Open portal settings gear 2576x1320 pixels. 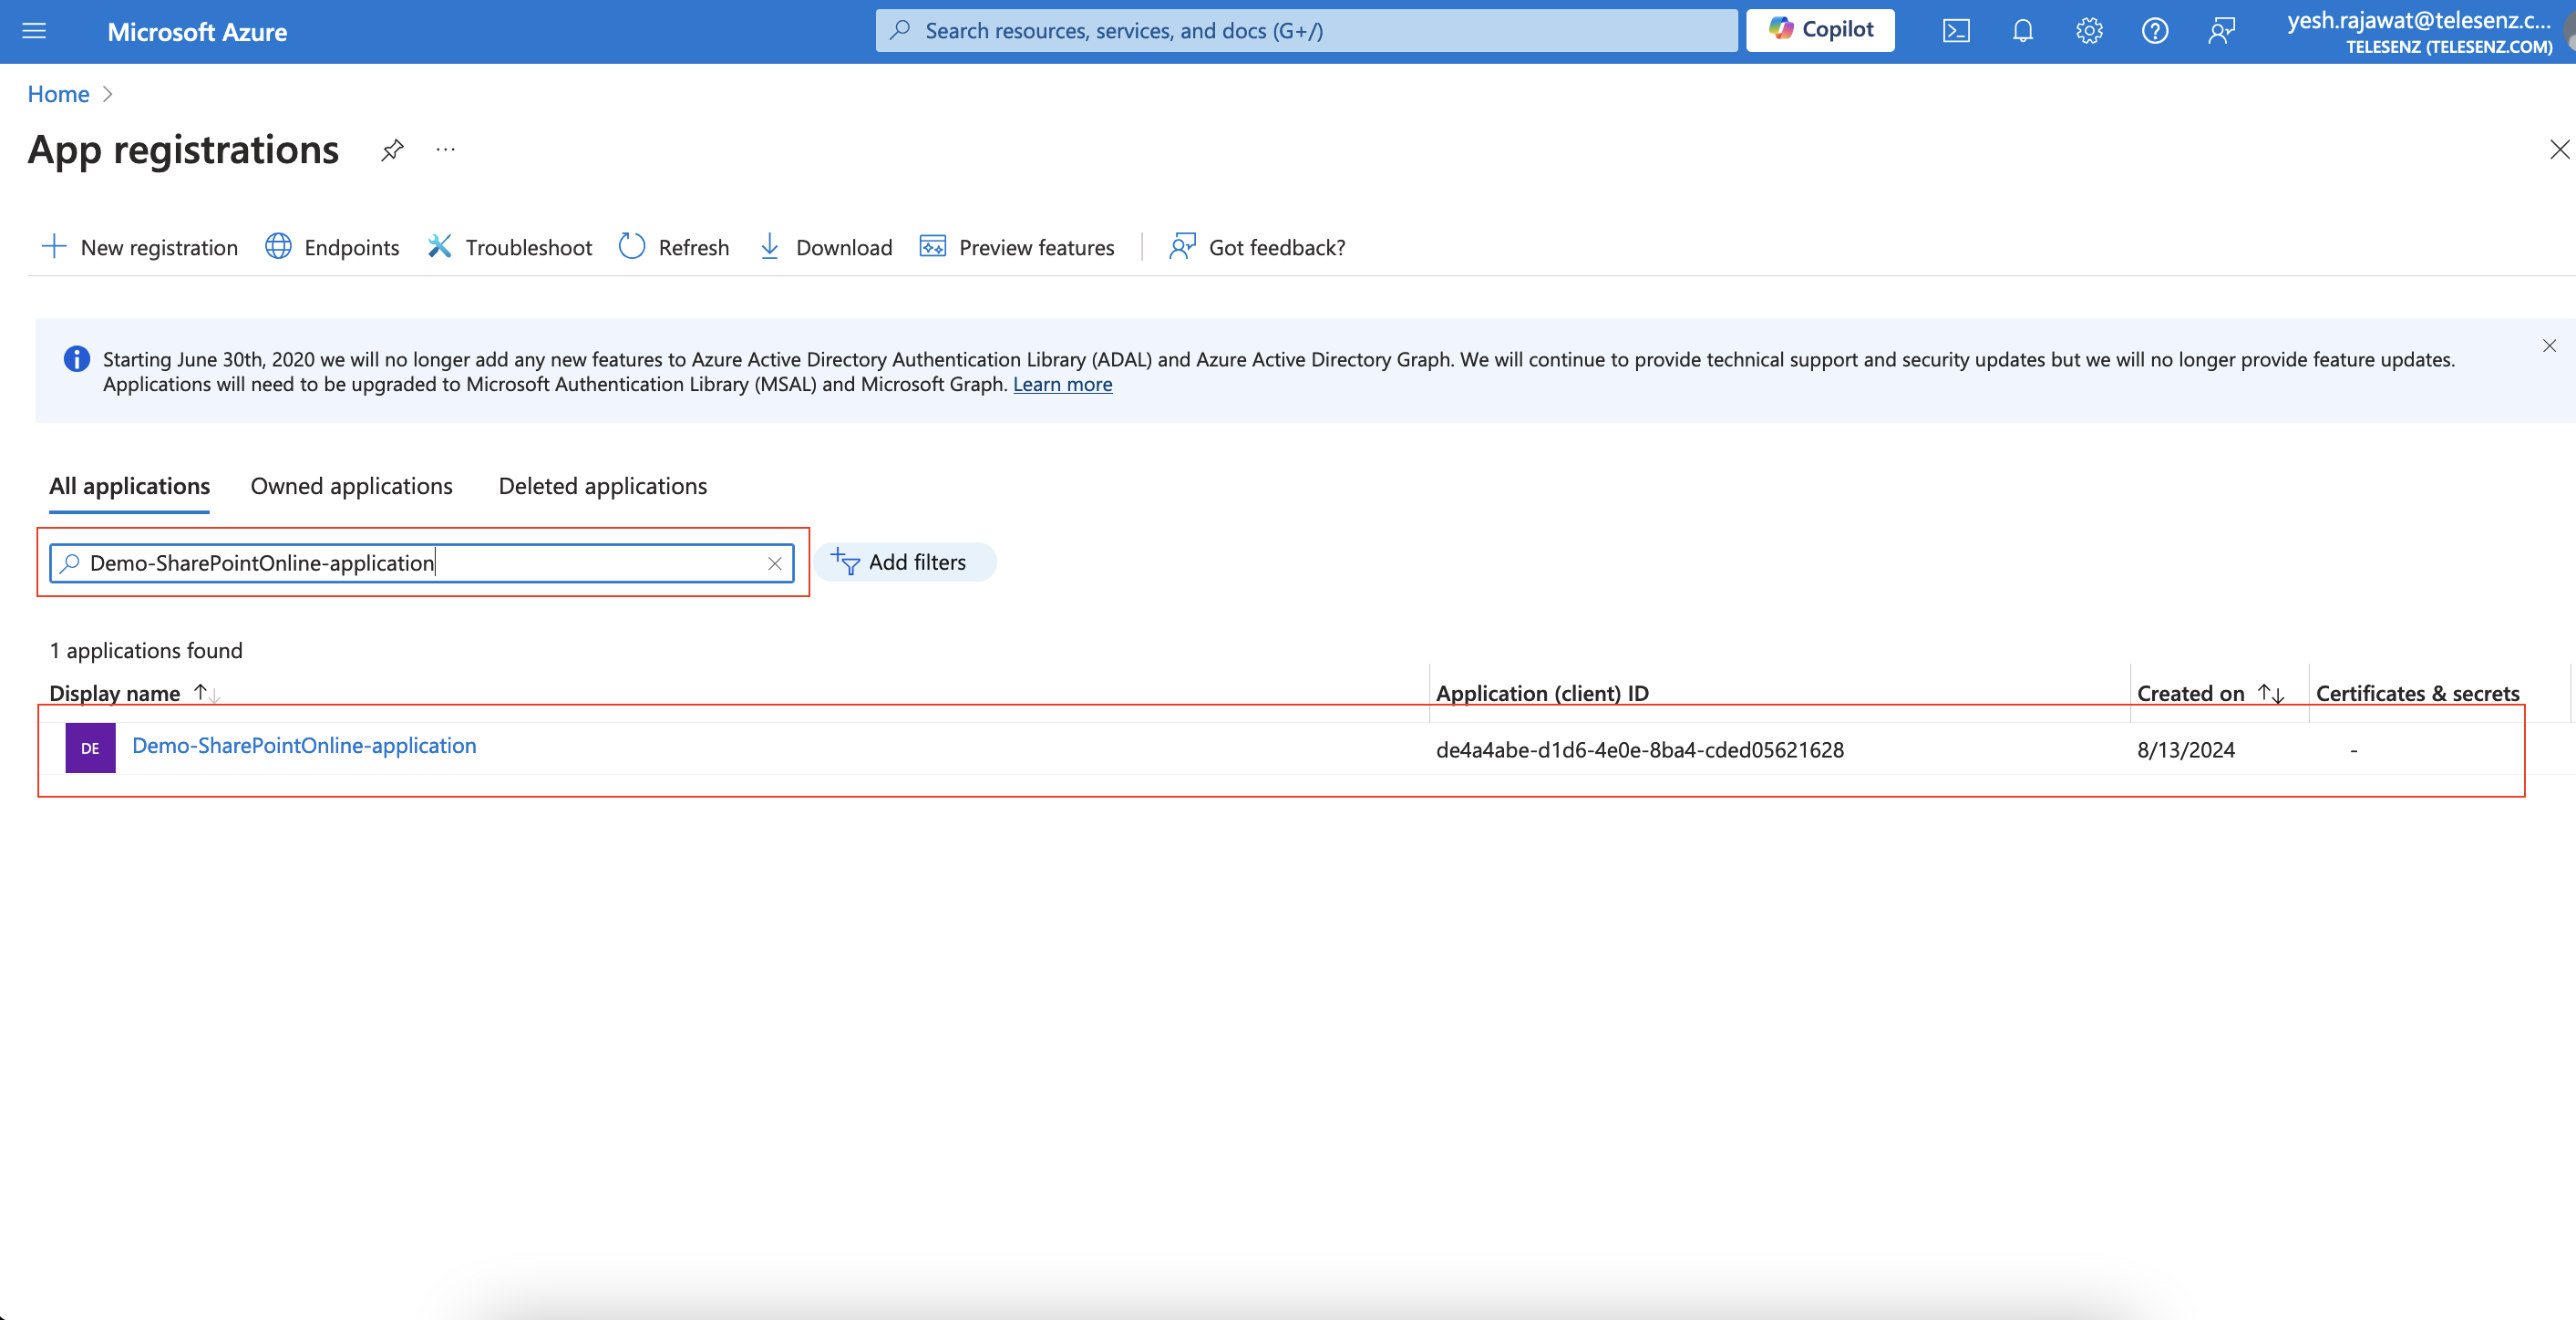pos(2088,31)
